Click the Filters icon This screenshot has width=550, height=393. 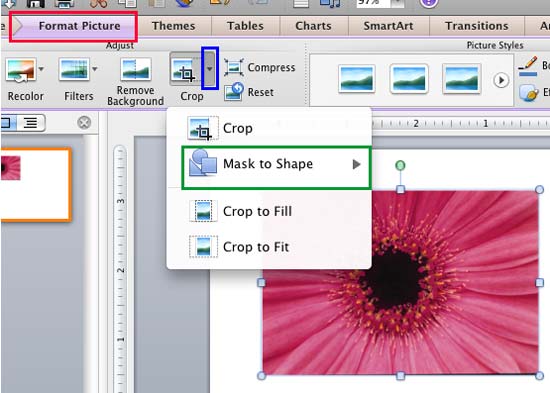click(74, 69)
